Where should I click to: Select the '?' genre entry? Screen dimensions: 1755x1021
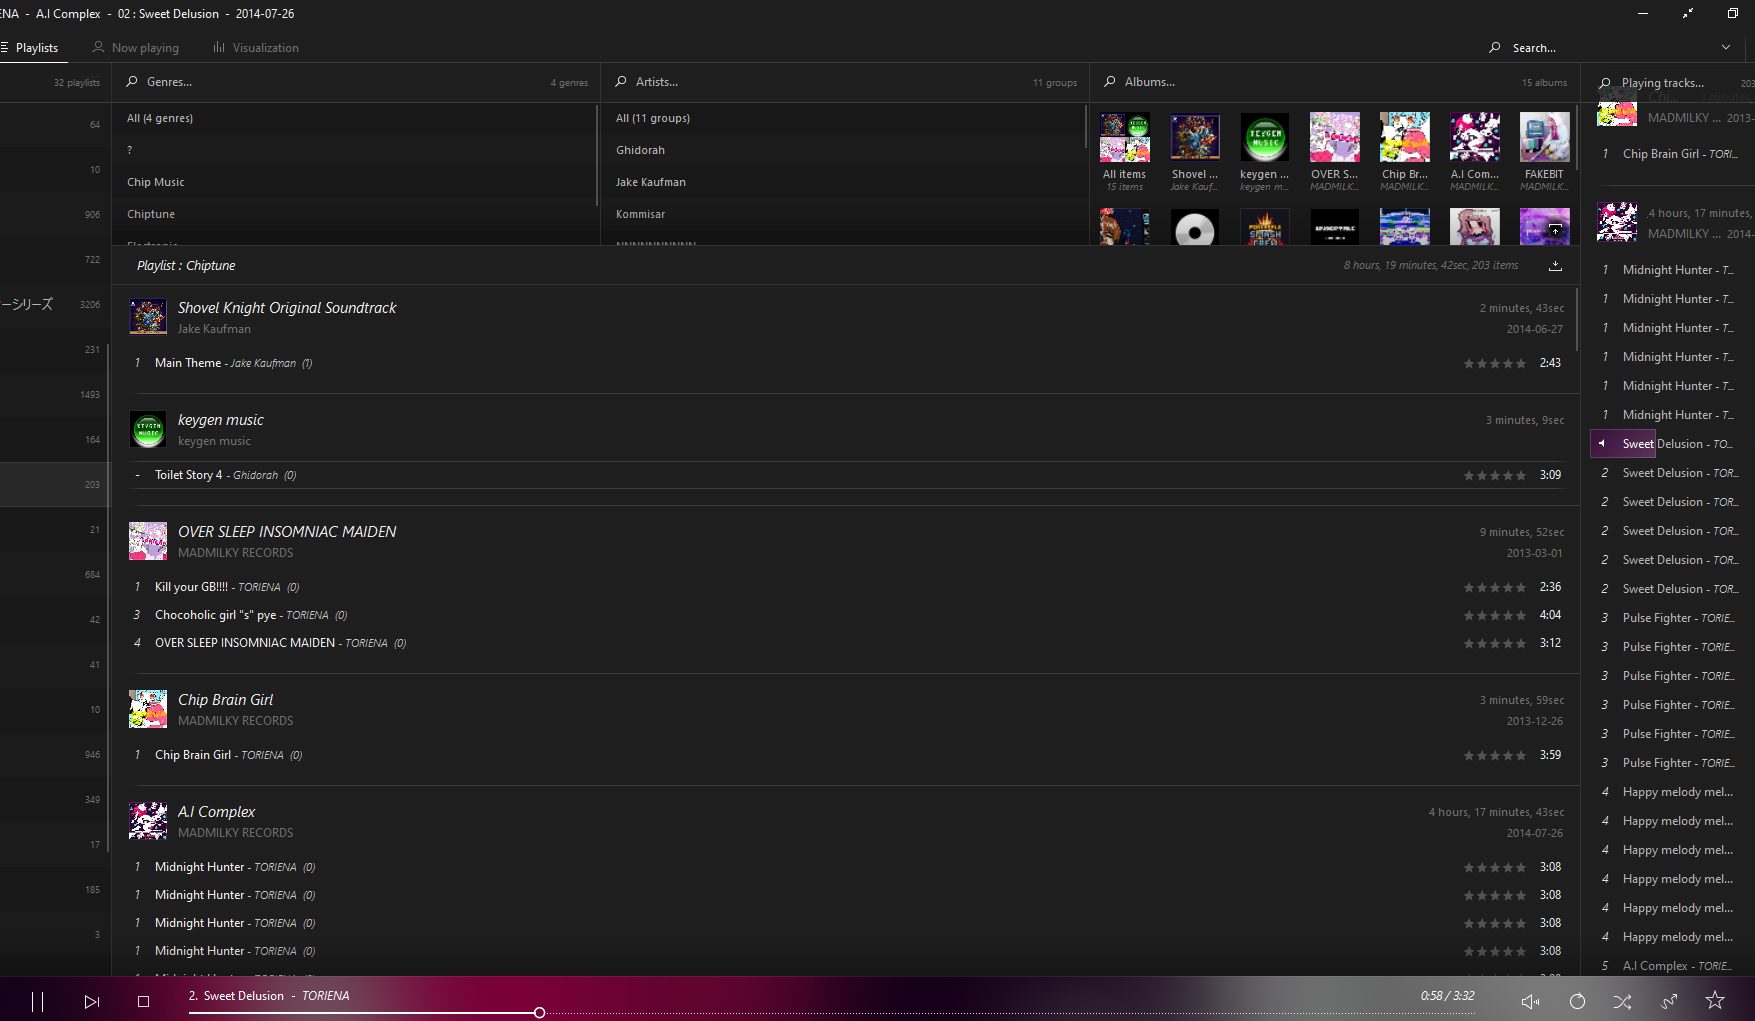(x=355, y=150)
